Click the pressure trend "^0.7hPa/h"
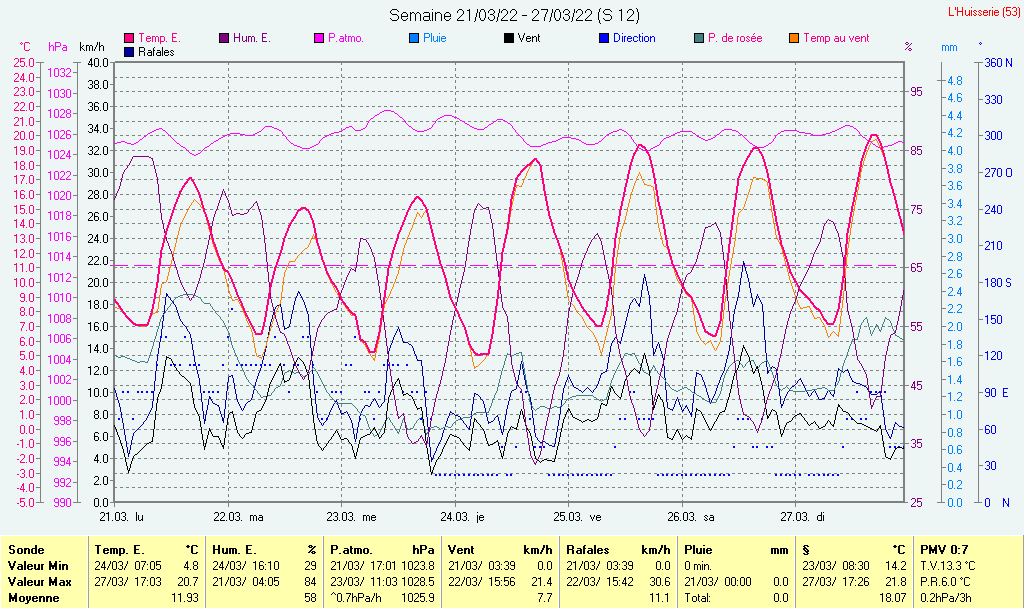The height and width of the screenshot is (608, 1024). point(356,598)
